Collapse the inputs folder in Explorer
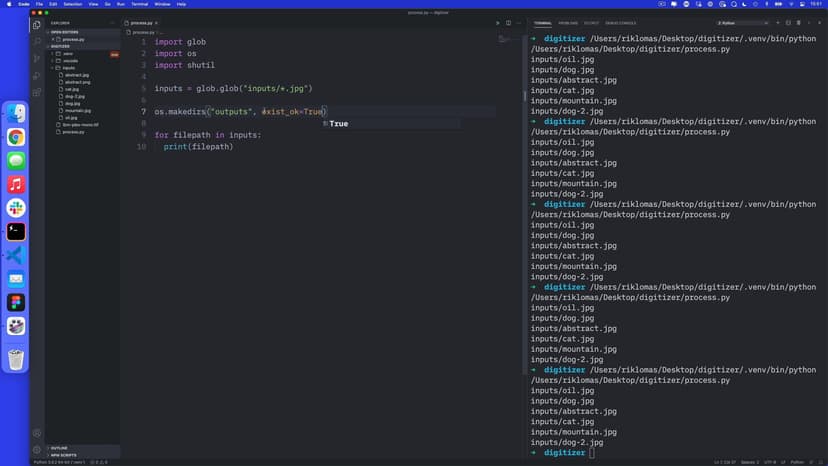The height and width of the screenshot is (466, 828). click(x=68, y=67)
